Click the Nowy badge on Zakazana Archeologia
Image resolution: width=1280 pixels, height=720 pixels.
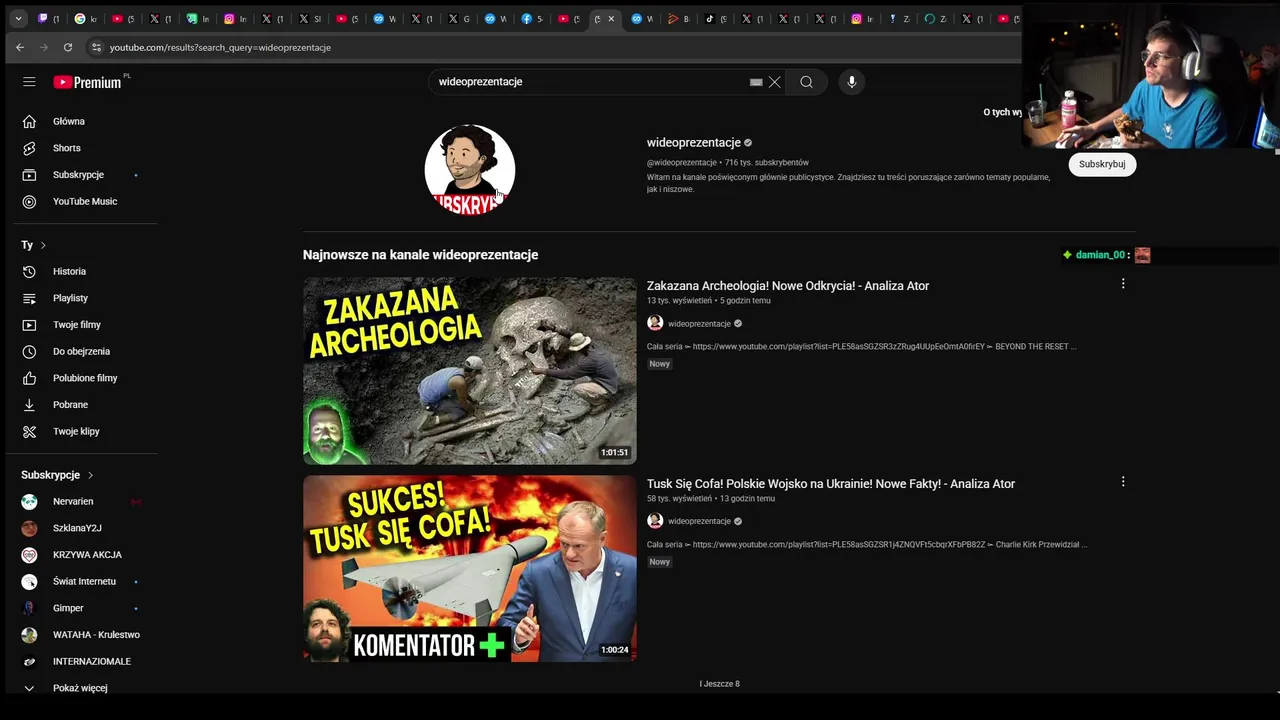click(x=659, y=364)
